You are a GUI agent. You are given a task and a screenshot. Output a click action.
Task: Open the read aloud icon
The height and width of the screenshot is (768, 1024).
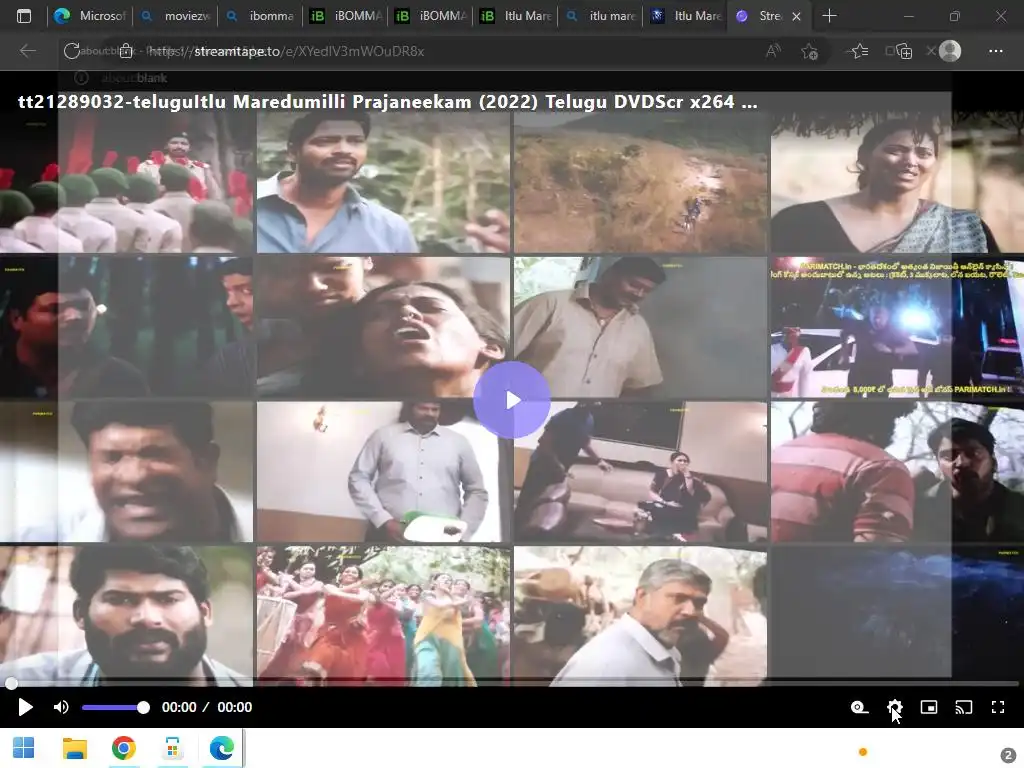[x=773, y=51]
